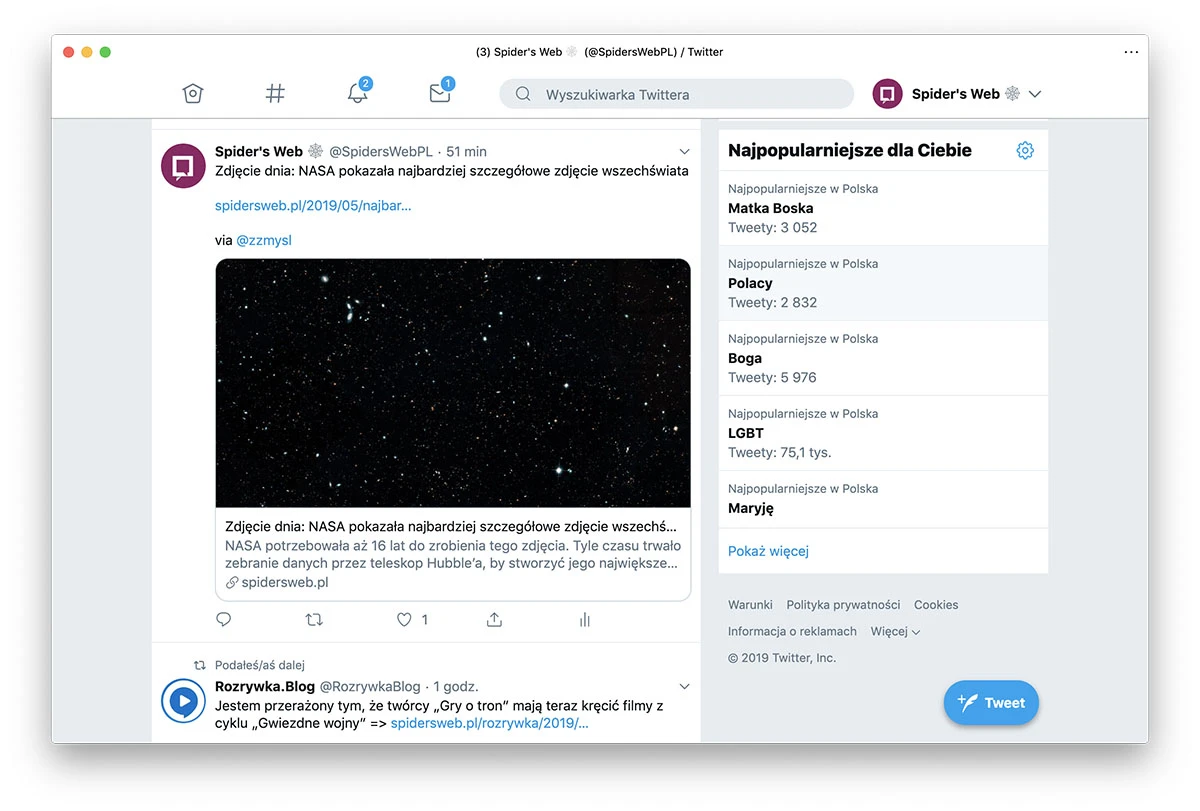Open the Explore hashtag icon
The height and width of the screenshot is (811, 1200).
pos(275,94)
